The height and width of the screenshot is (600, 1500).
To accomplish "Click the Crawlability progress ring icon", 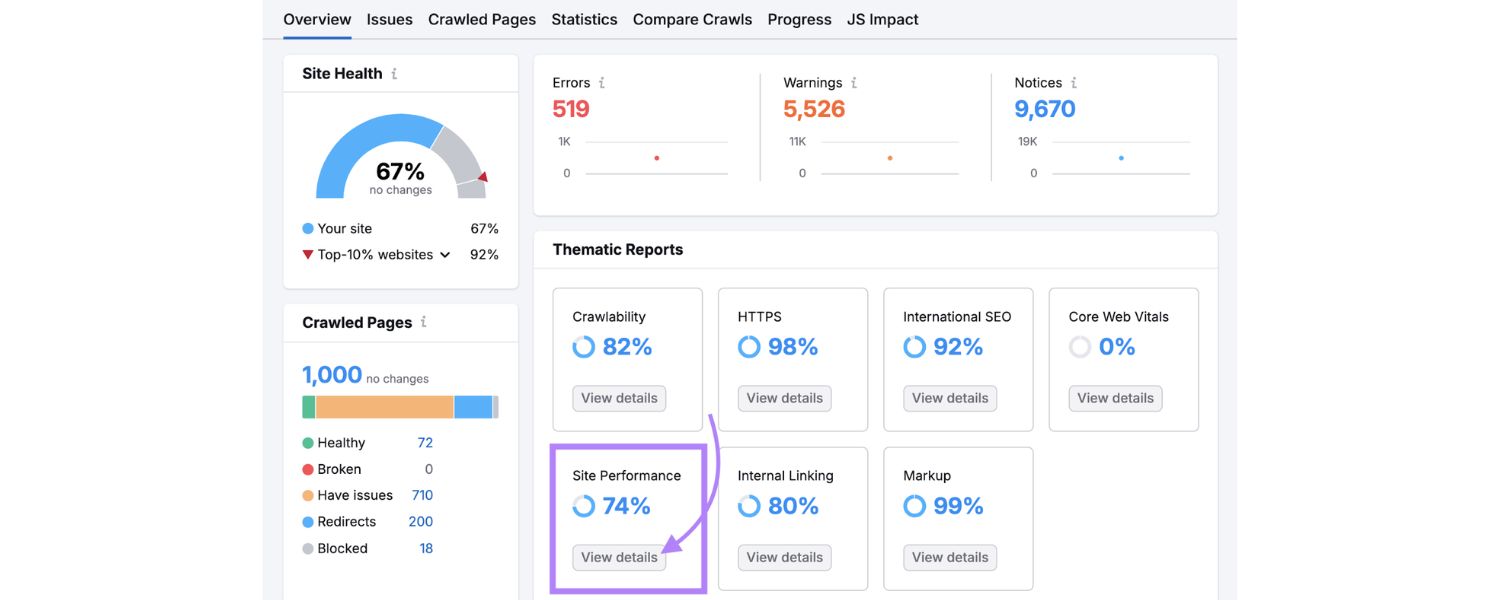I will coord(584,346).
